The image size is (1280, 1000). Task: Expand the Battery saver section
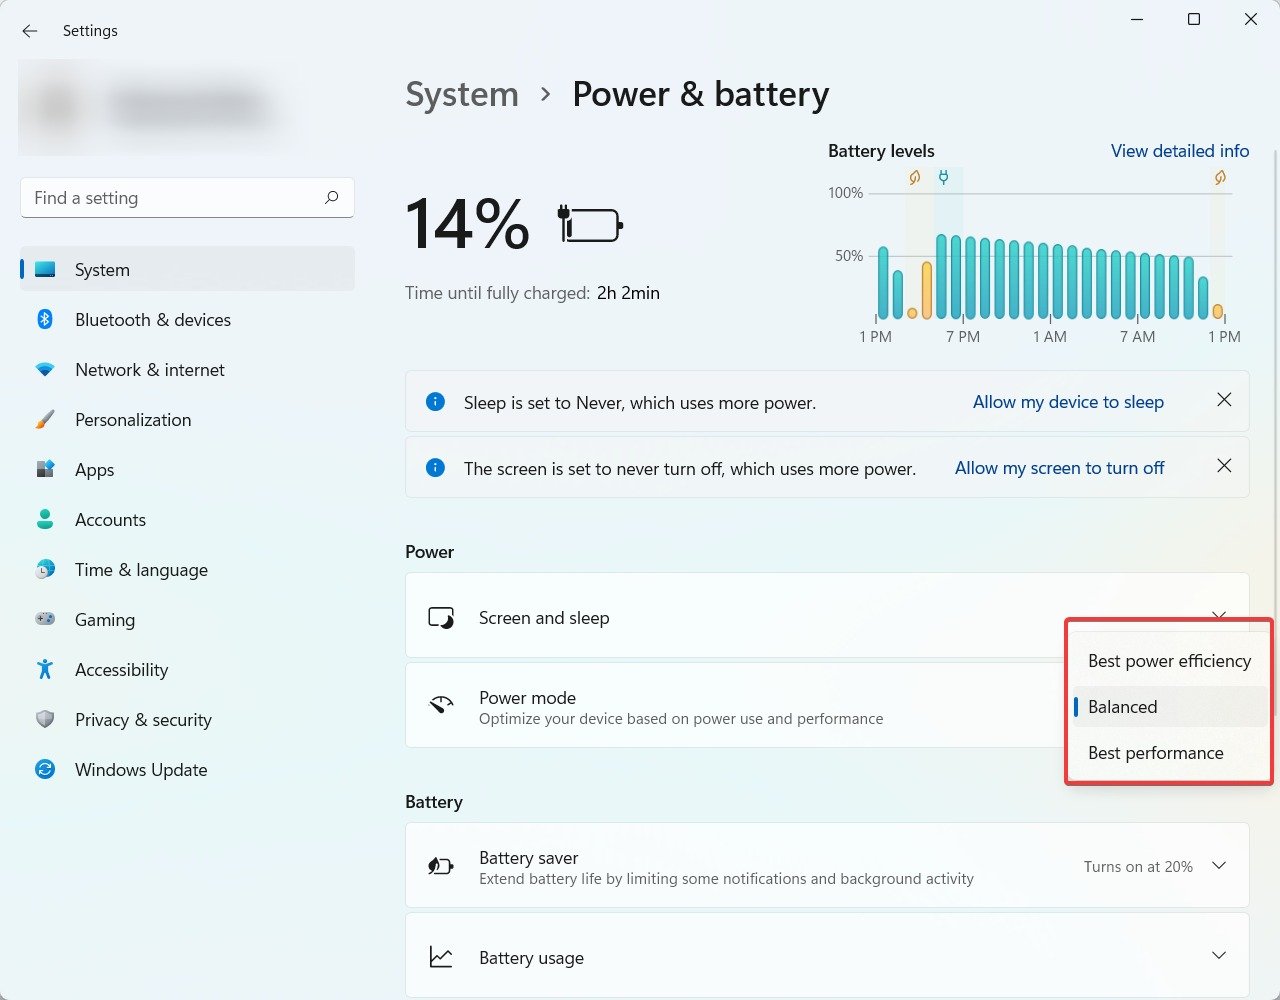pyautogui.click(x=1219, y=865)
